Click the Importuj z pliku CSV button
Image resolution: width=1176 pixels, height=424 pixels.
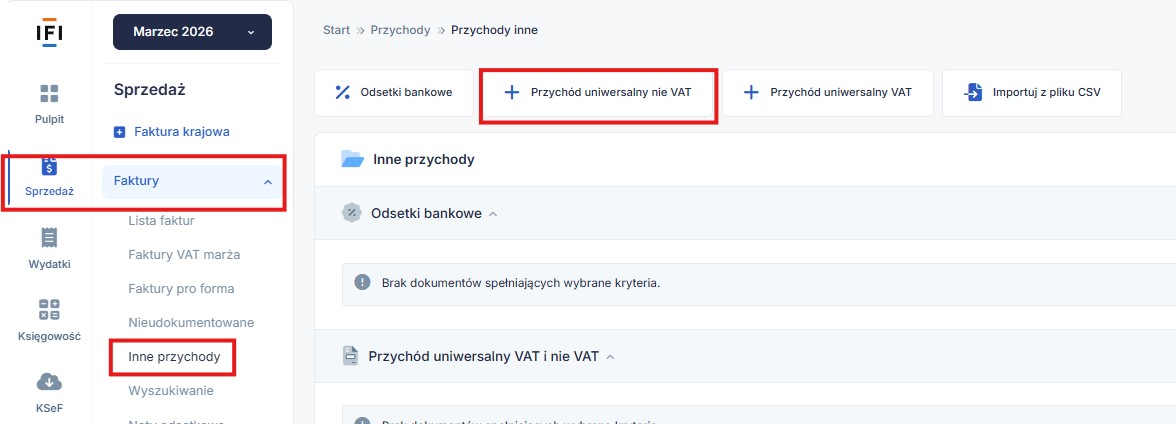[1031, 93]
